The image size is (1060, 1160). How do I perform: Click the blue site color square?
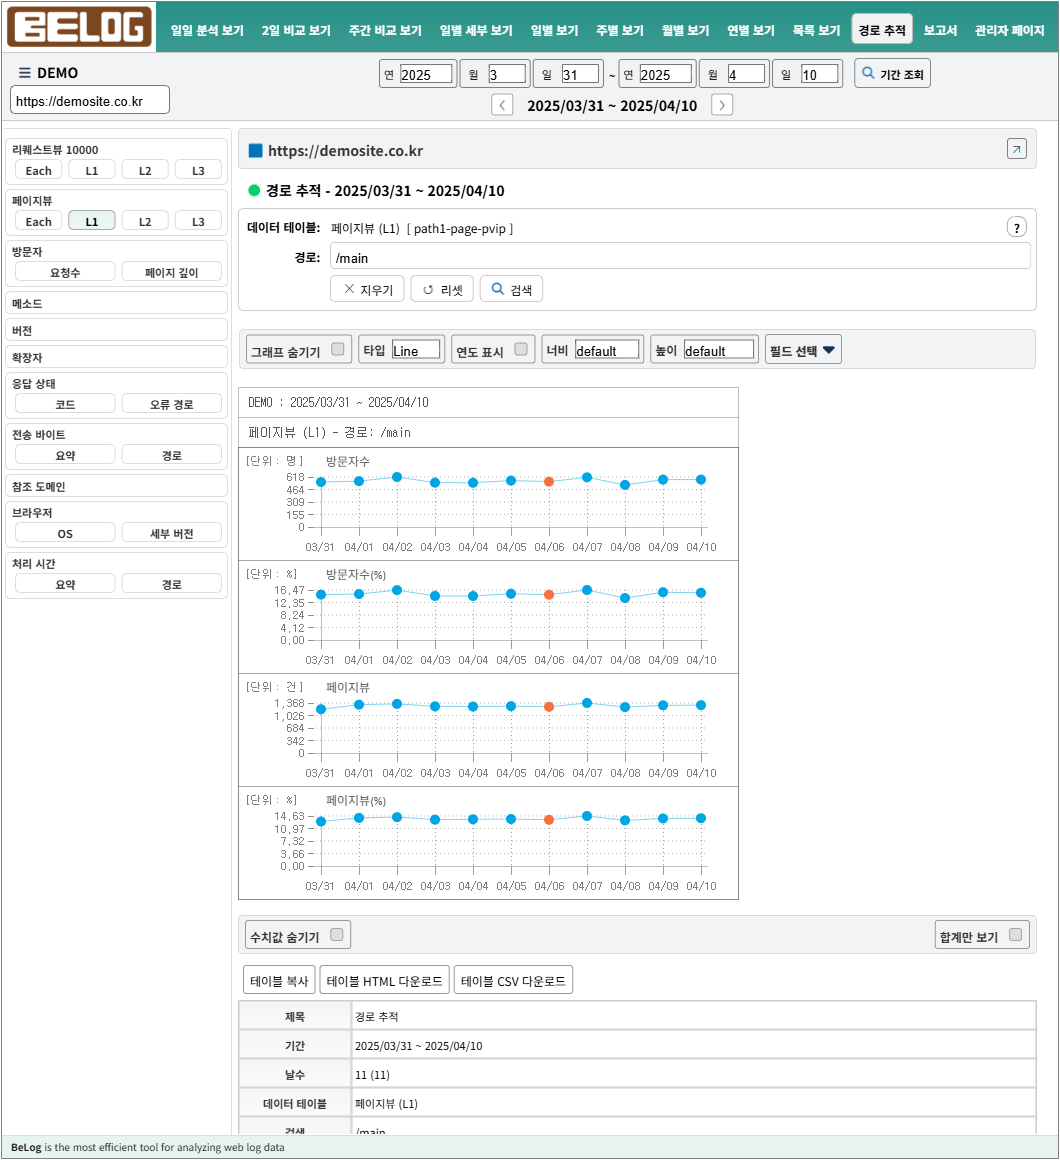(255, 151)
